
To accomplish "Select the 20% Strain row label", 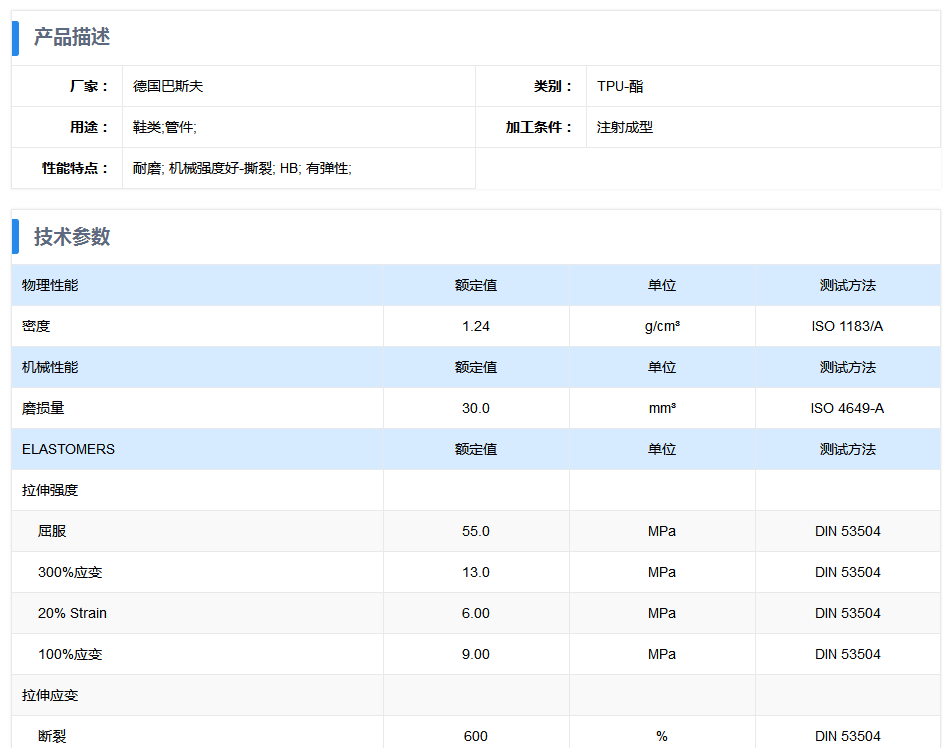I will click(72, 614).
